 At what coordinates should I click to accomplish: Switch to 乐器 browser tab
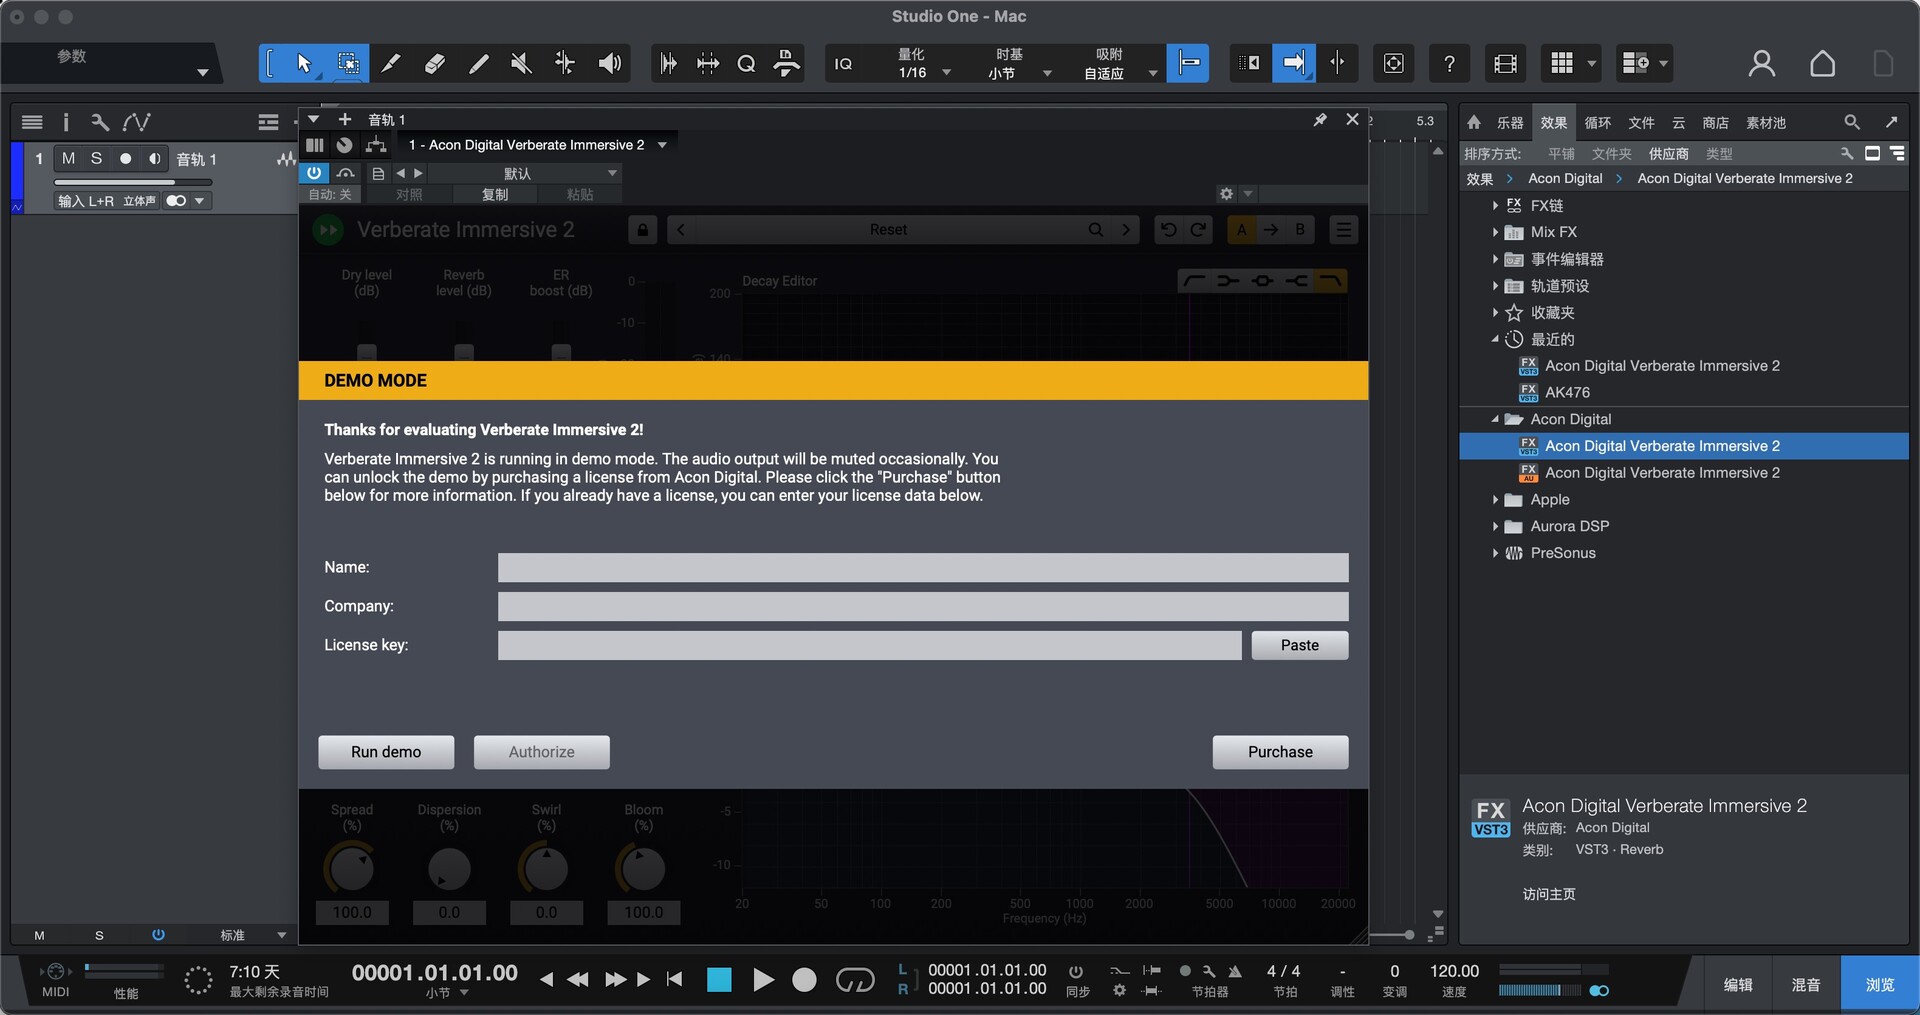[x=1510, y=122]
